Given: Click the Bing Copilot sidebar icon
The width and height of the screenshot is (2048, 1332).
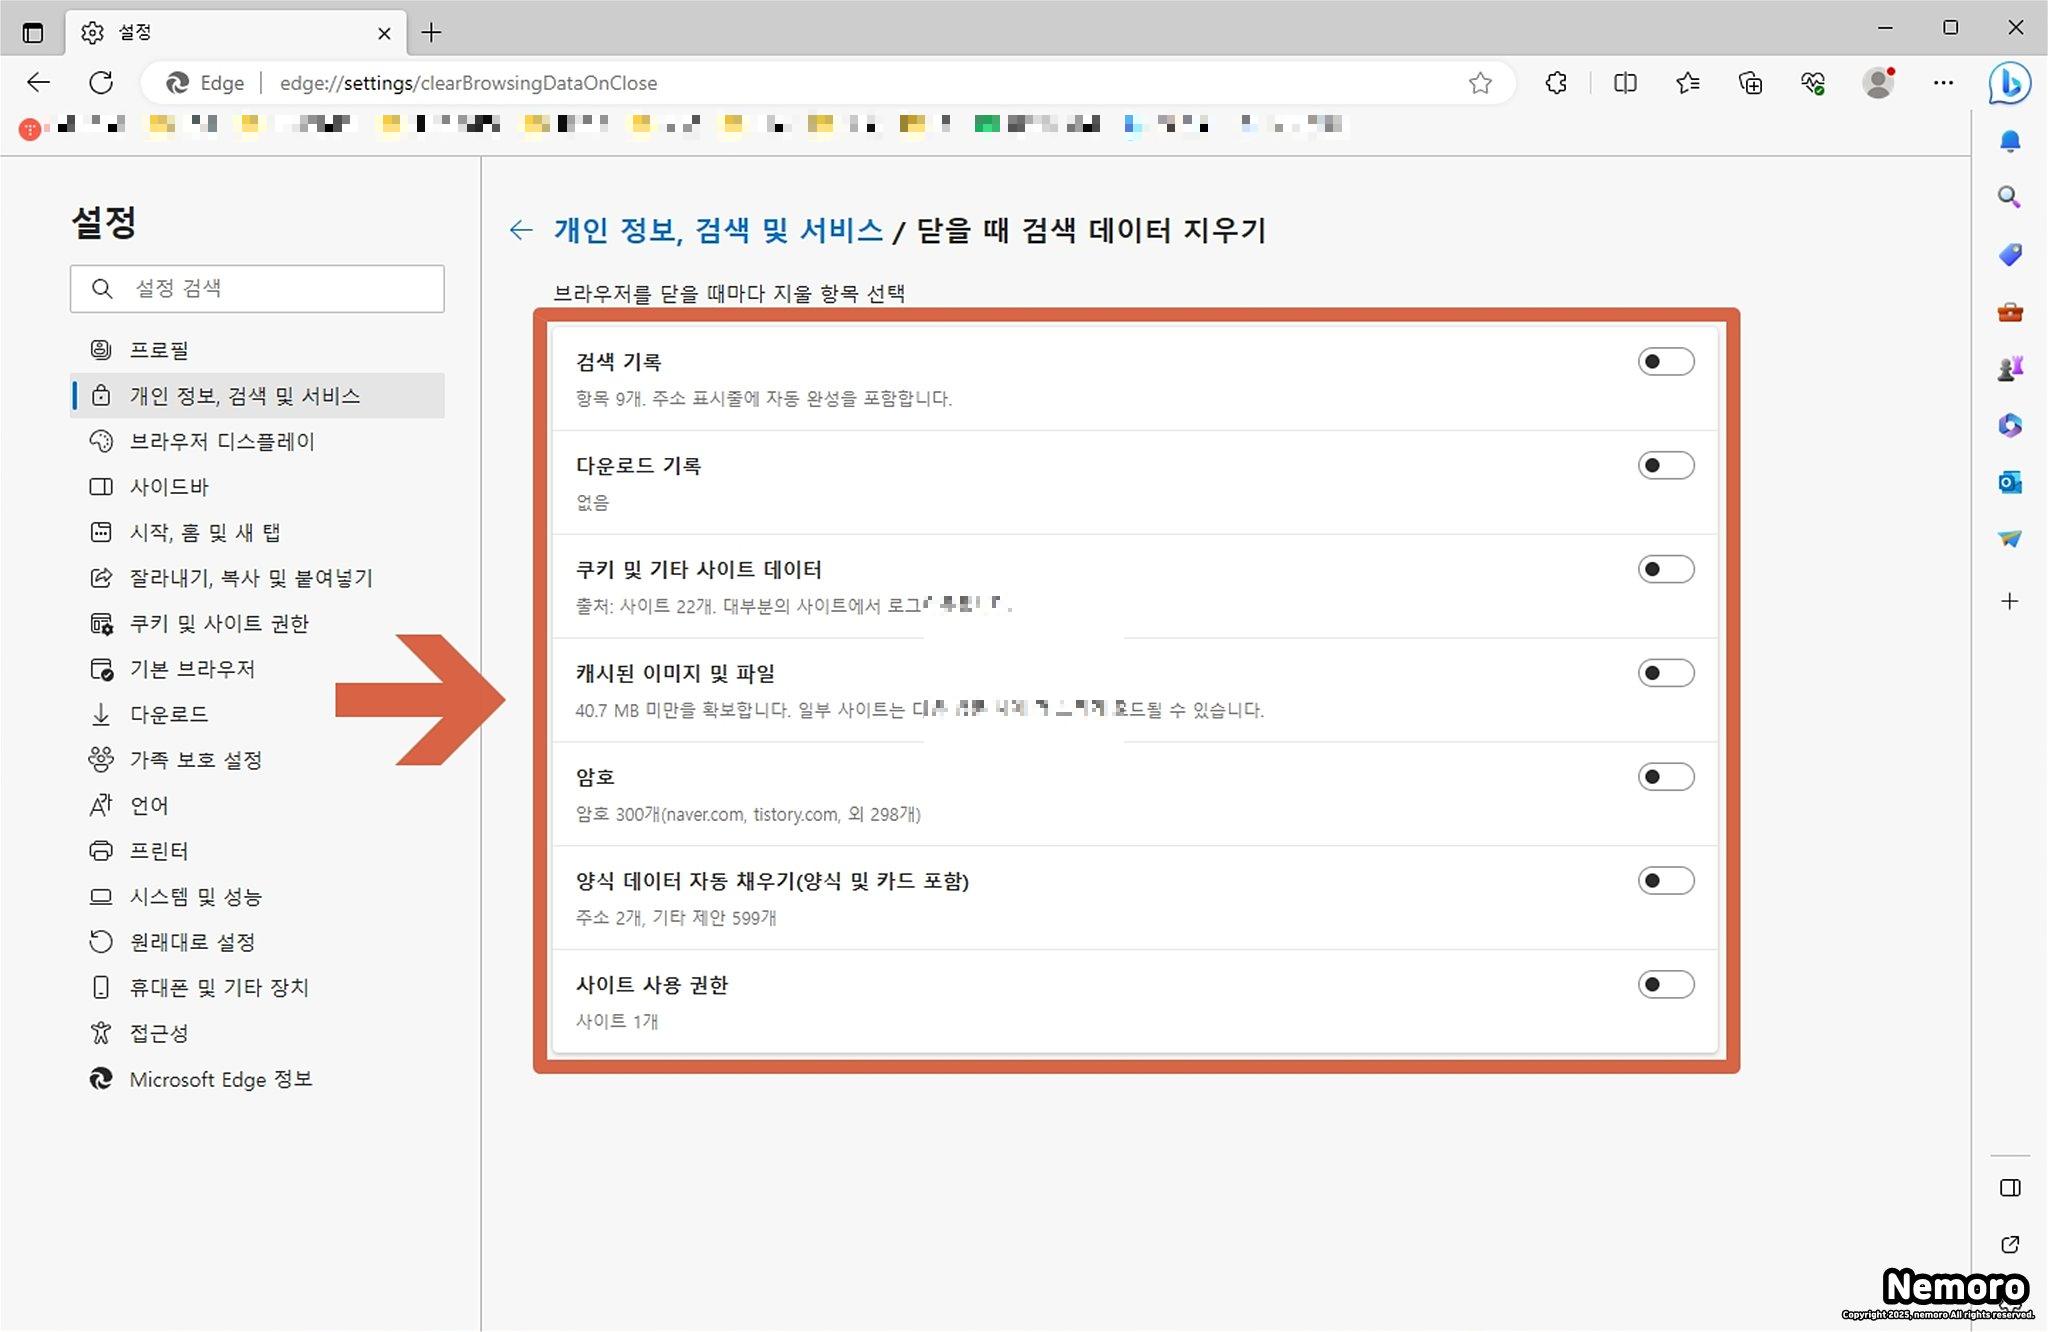Looking at the screenshot, I should 2009,83.
